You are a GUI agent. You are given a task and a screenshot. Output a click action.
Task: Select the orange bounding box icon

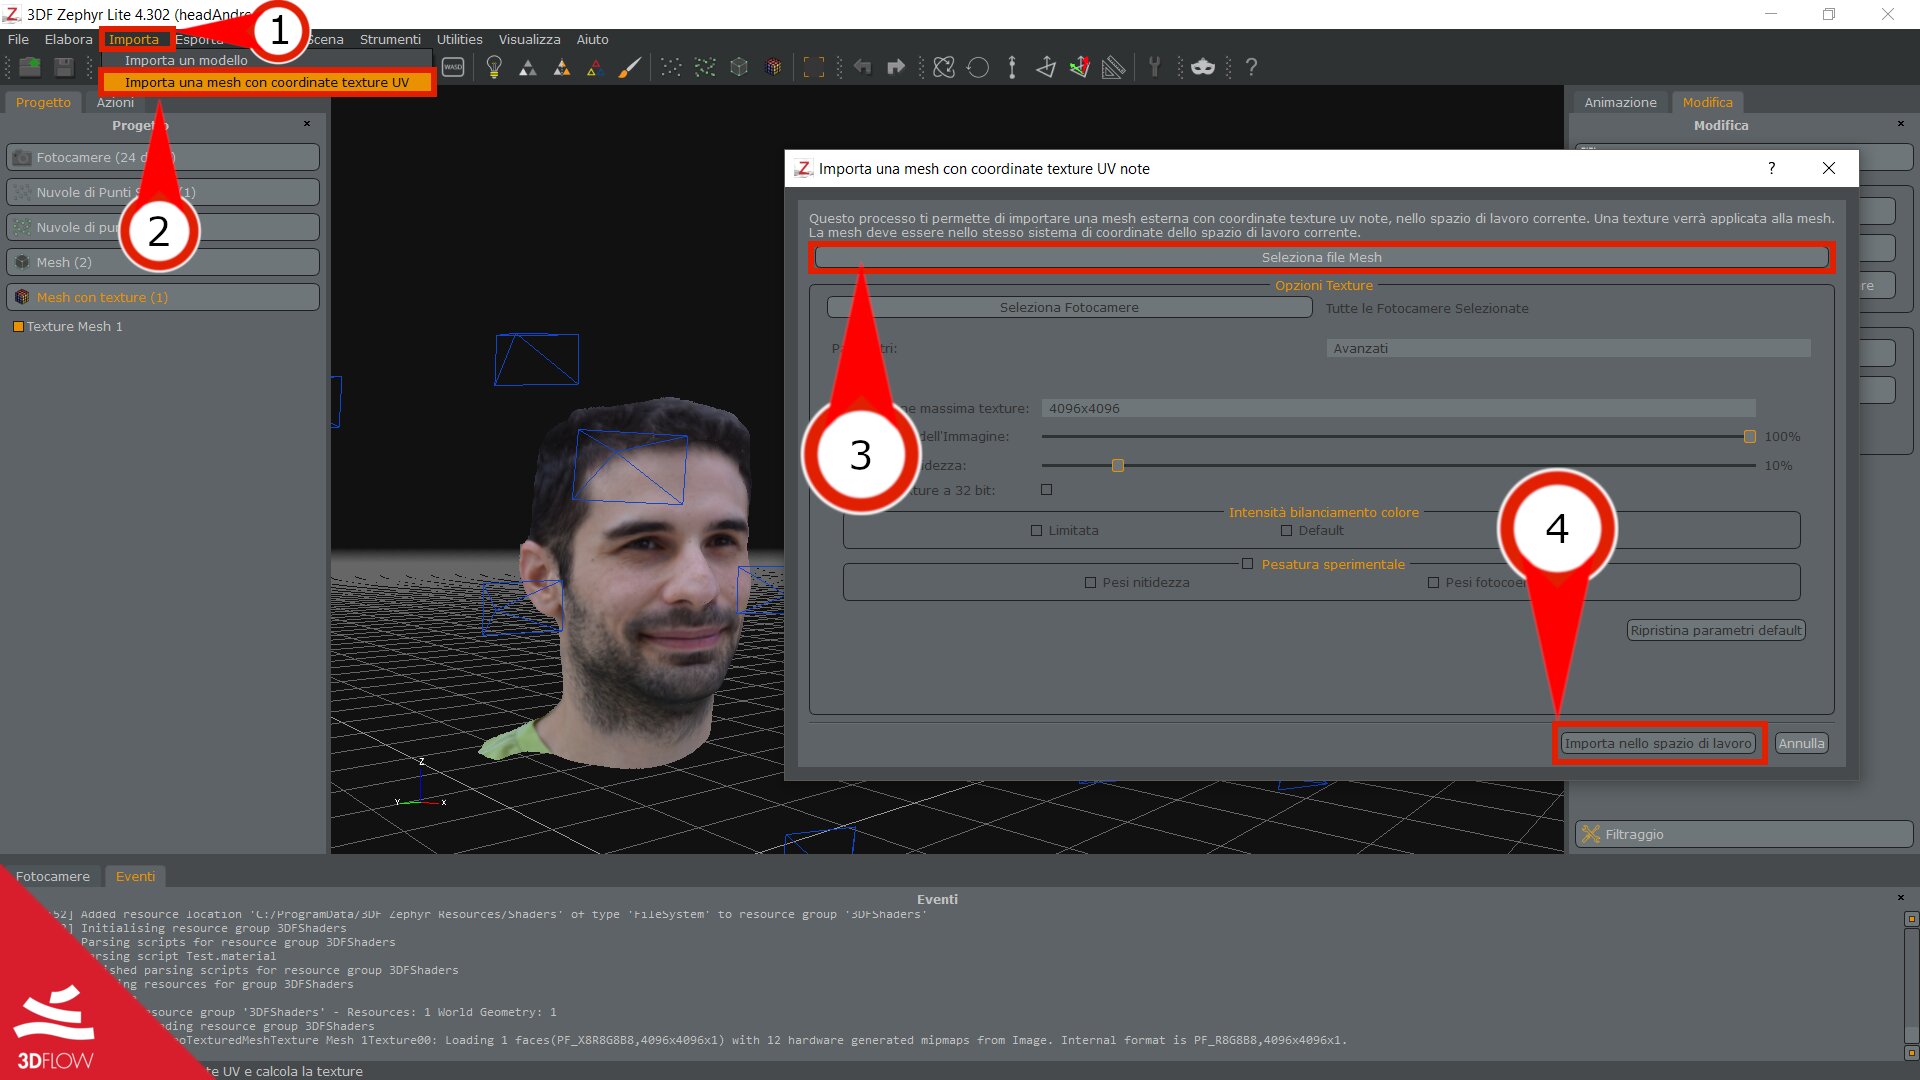point(814,67)
